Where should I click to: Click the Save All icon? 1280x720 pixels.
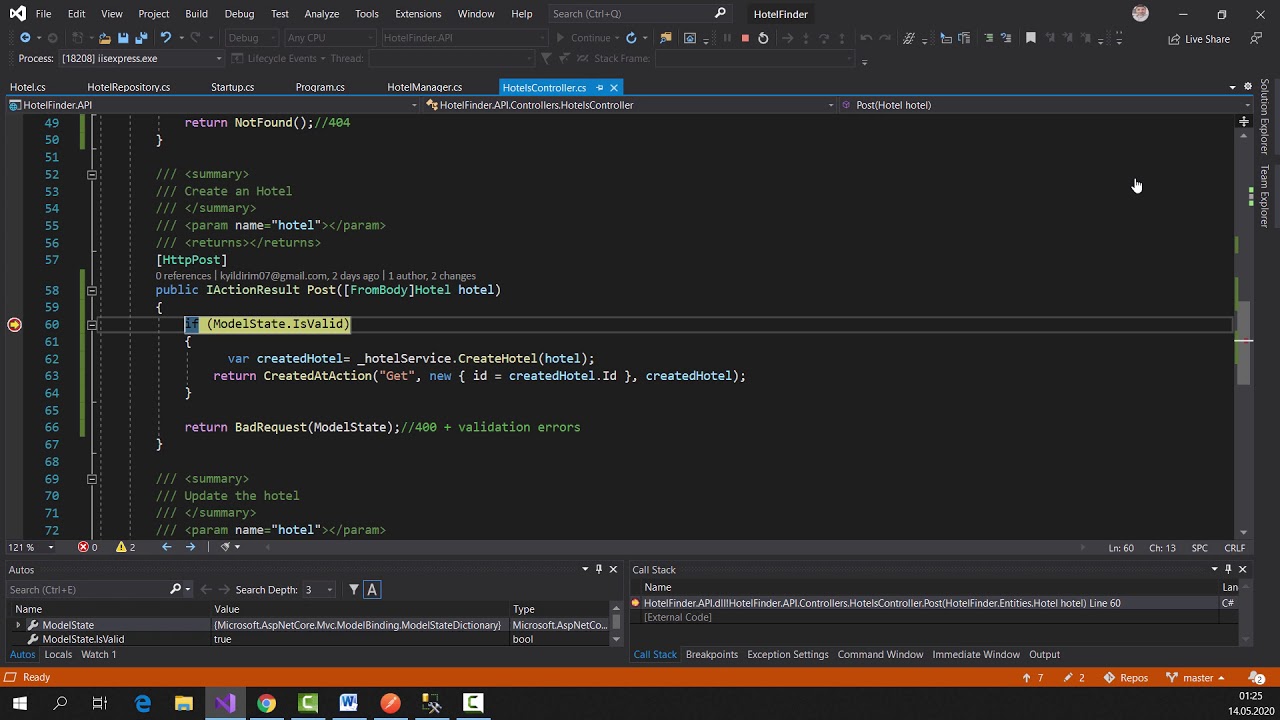141,38
